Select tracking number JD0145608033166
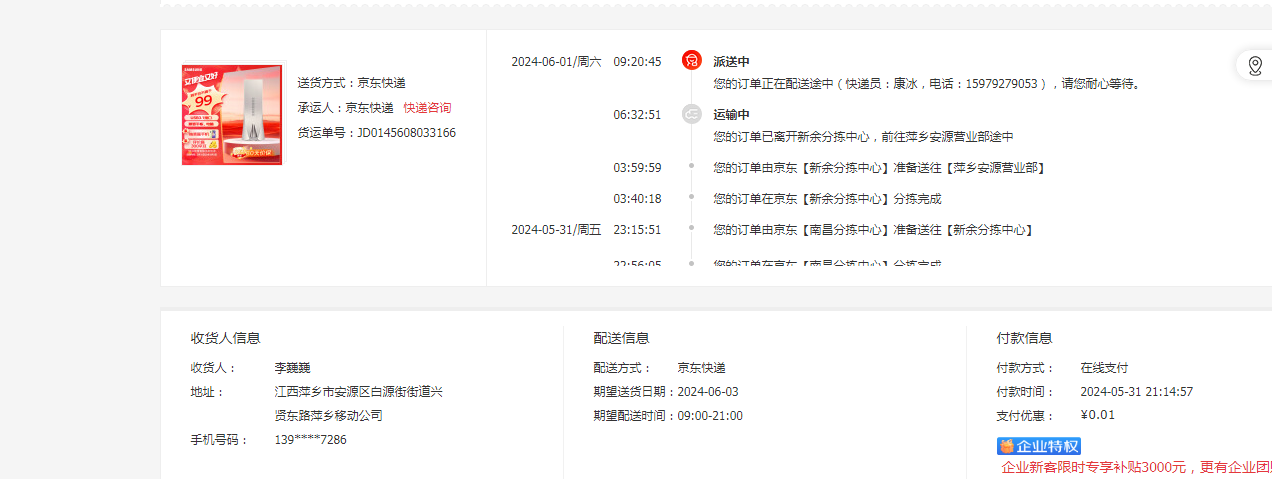Viewport: 1272px width, 479px height. click(x=407, y=133)
